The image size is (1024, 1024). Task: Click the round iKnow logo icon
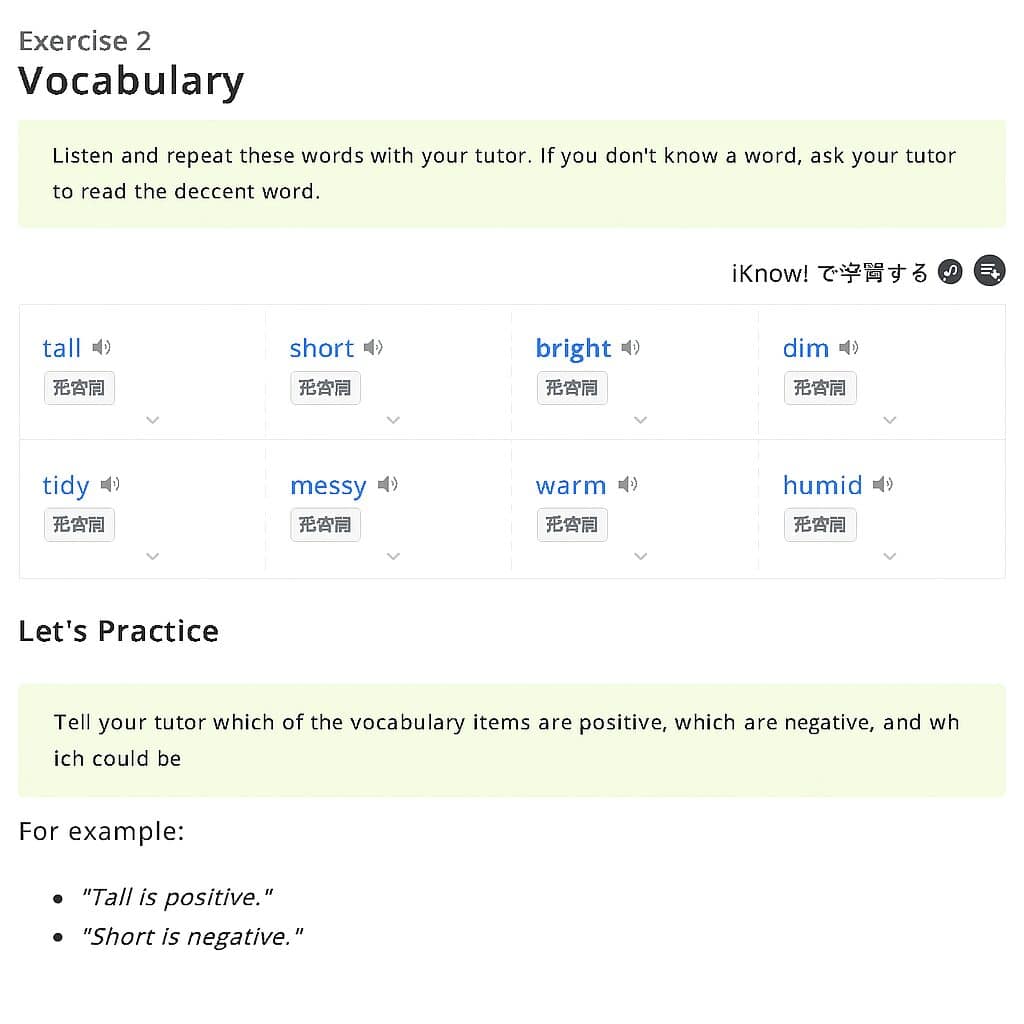tap(951, 272)
